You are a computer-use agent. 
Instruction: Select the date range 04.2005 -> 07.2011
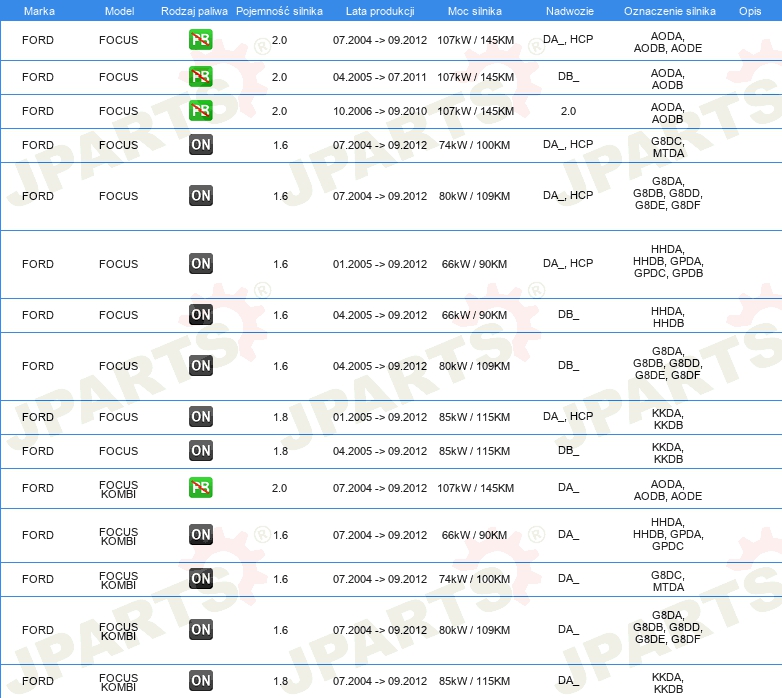(x=380, y=77)
